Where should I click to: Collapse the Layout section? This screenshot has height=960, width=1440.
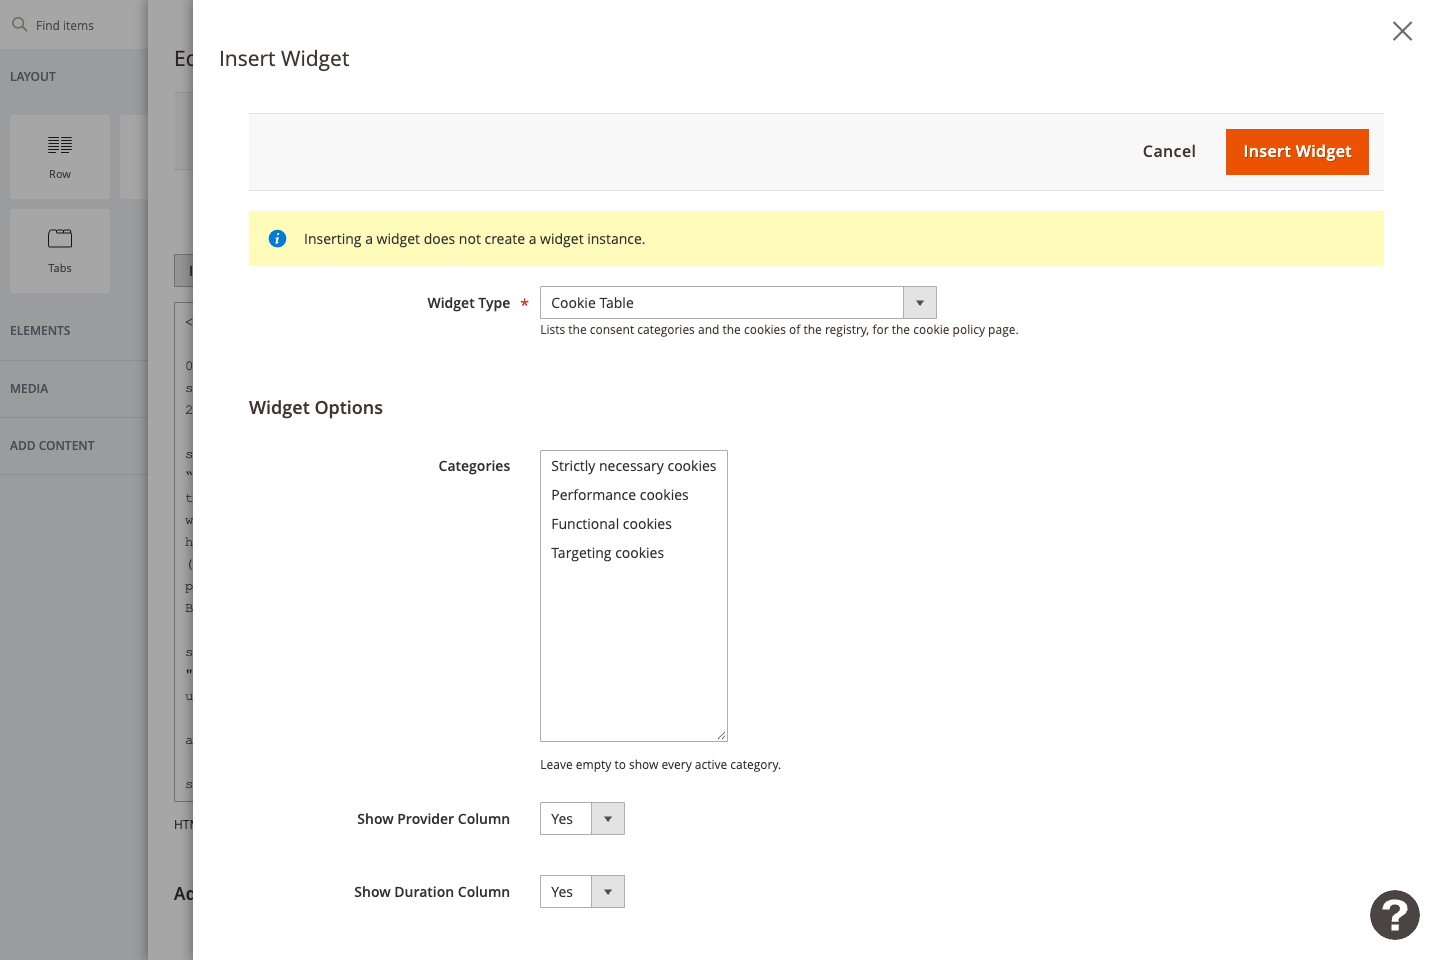pyautogui.click(x=74, y=77)
